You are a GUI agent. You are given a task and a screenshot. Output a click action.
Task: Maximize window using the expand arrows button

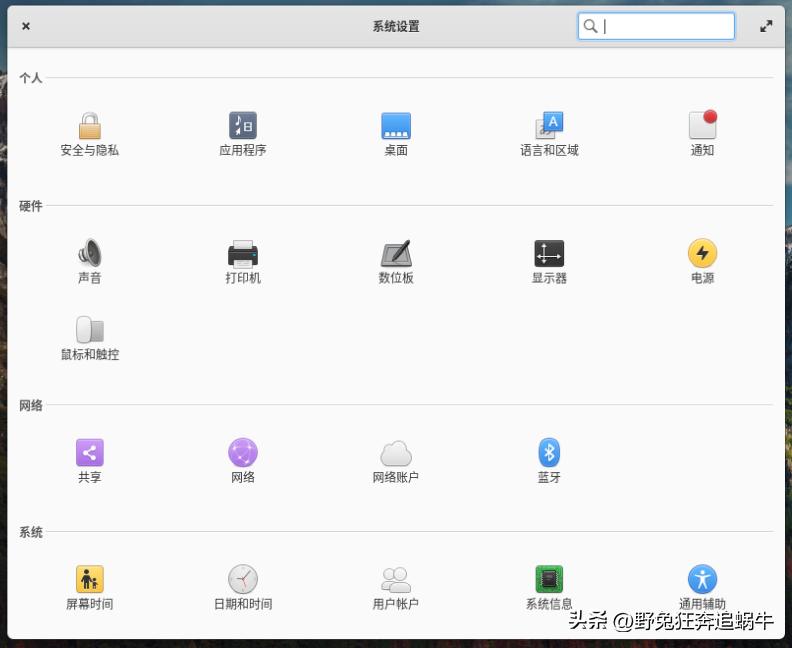click(766, 26)
